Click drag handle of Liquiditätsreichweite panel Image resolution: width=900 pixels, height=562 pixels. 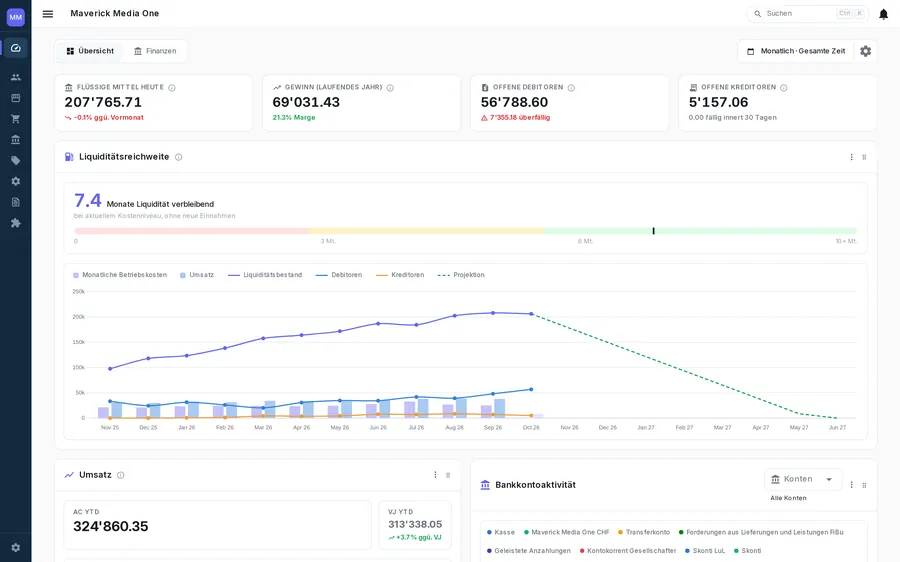[864, 157]
